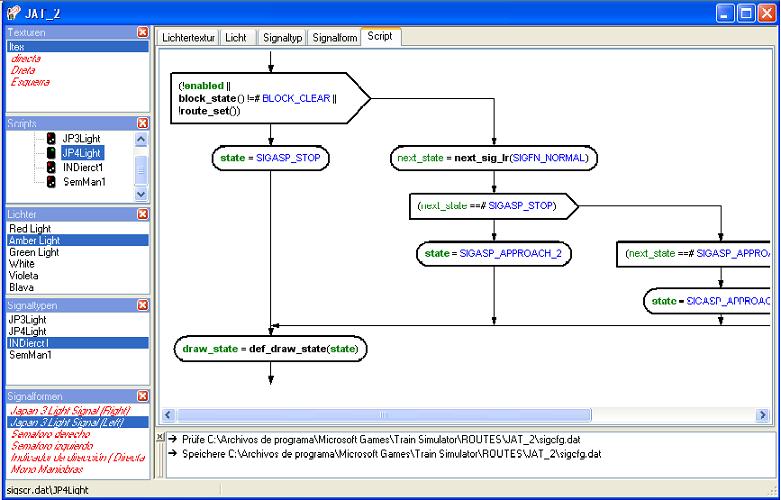Select Esquerra in Texturen list
781x500 pixels.
click(x=30, y=82)
